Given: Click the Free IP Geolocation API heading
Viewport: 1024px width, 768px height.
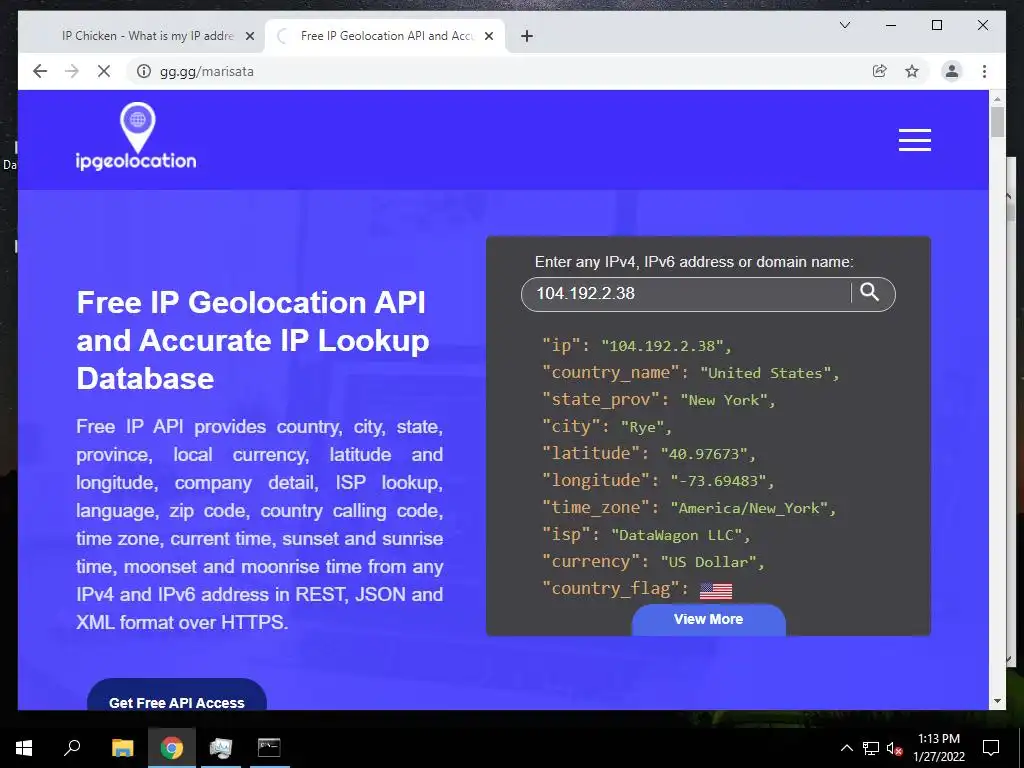Looking at the screenshot, I should [253, 340].
